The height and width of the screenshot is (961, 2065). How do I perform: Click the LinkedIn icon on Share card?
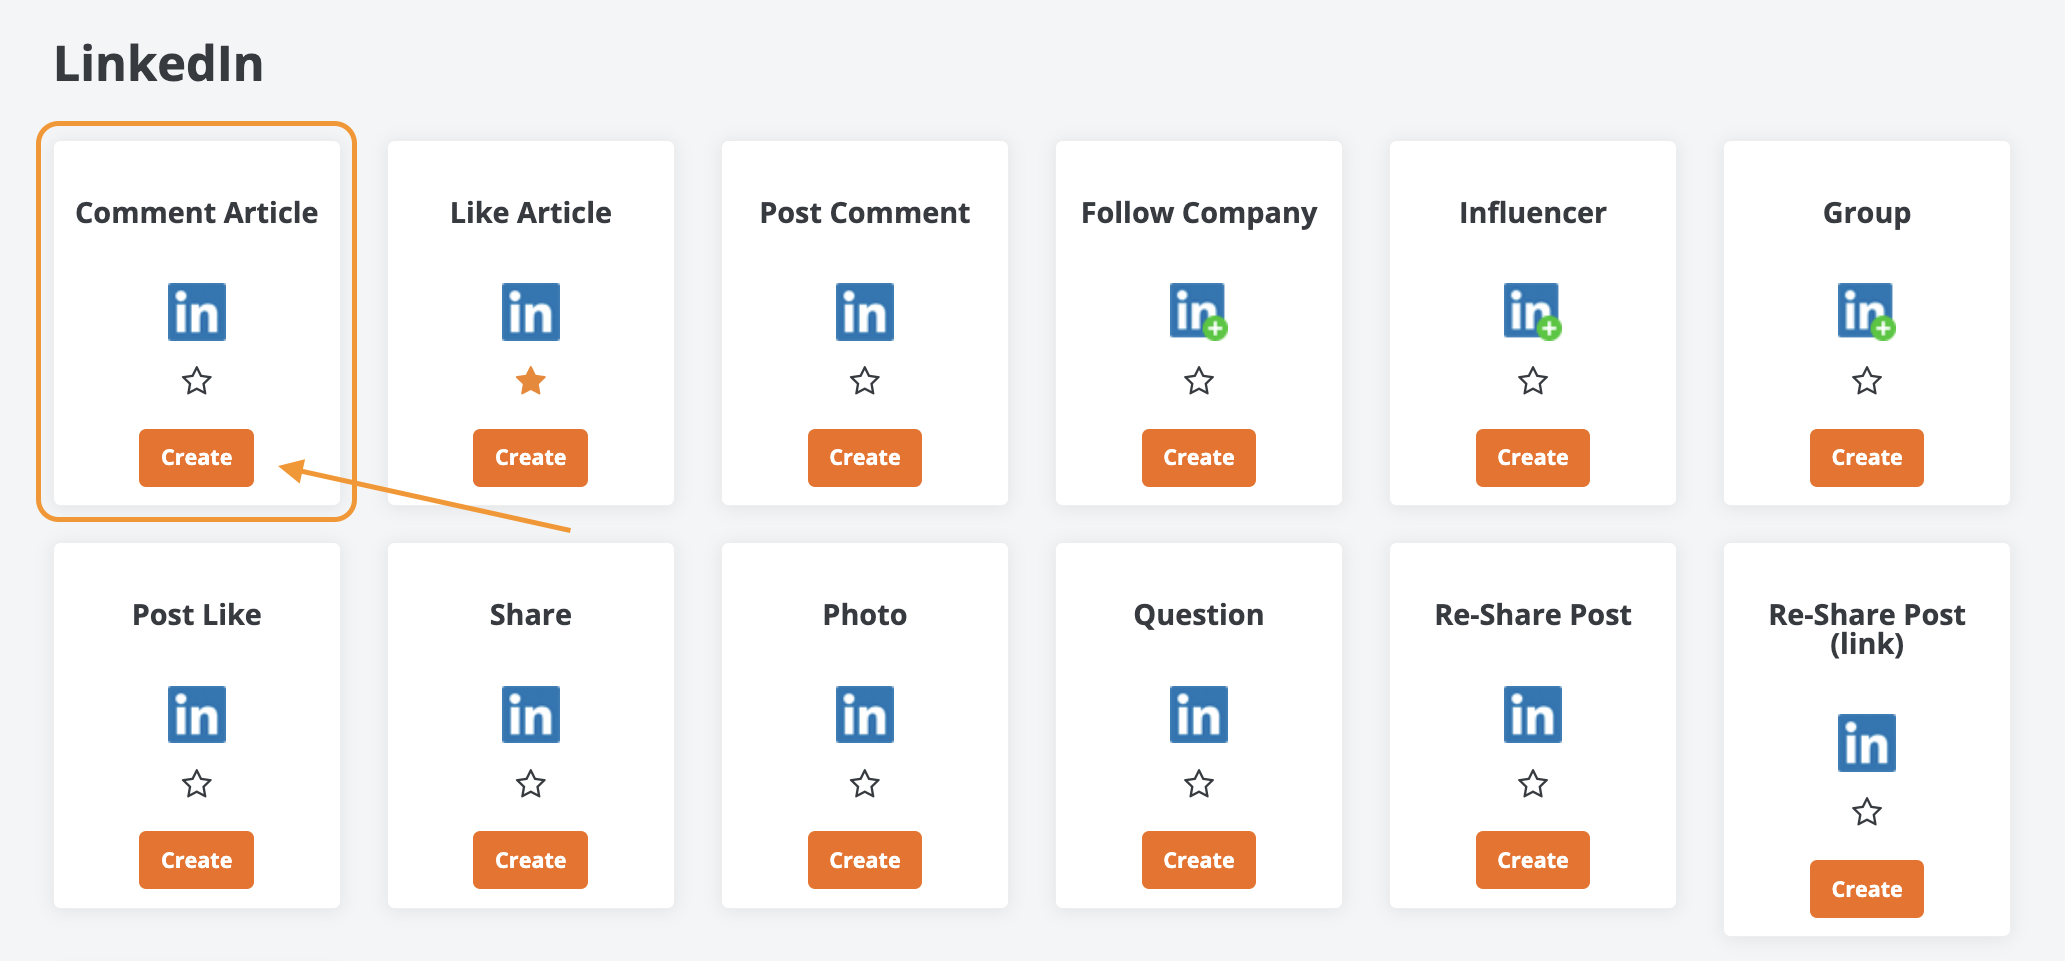531,714
